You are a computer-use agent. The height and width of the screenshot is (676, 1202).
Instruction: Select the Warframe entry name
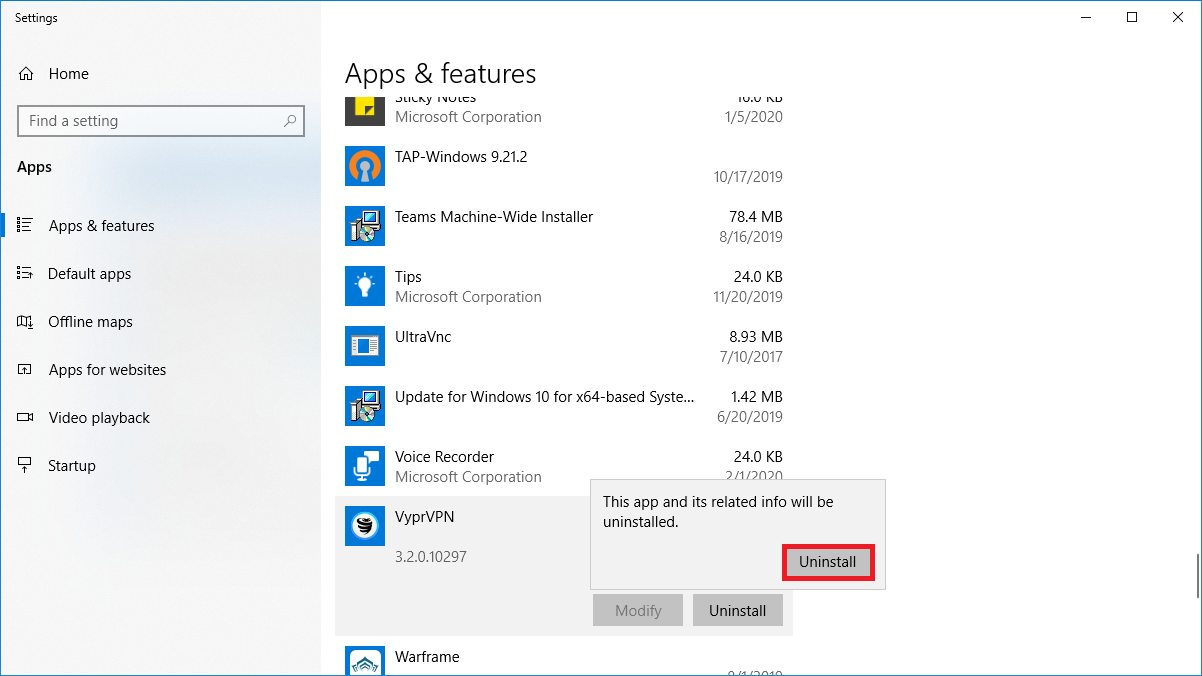tap(427, 657)
